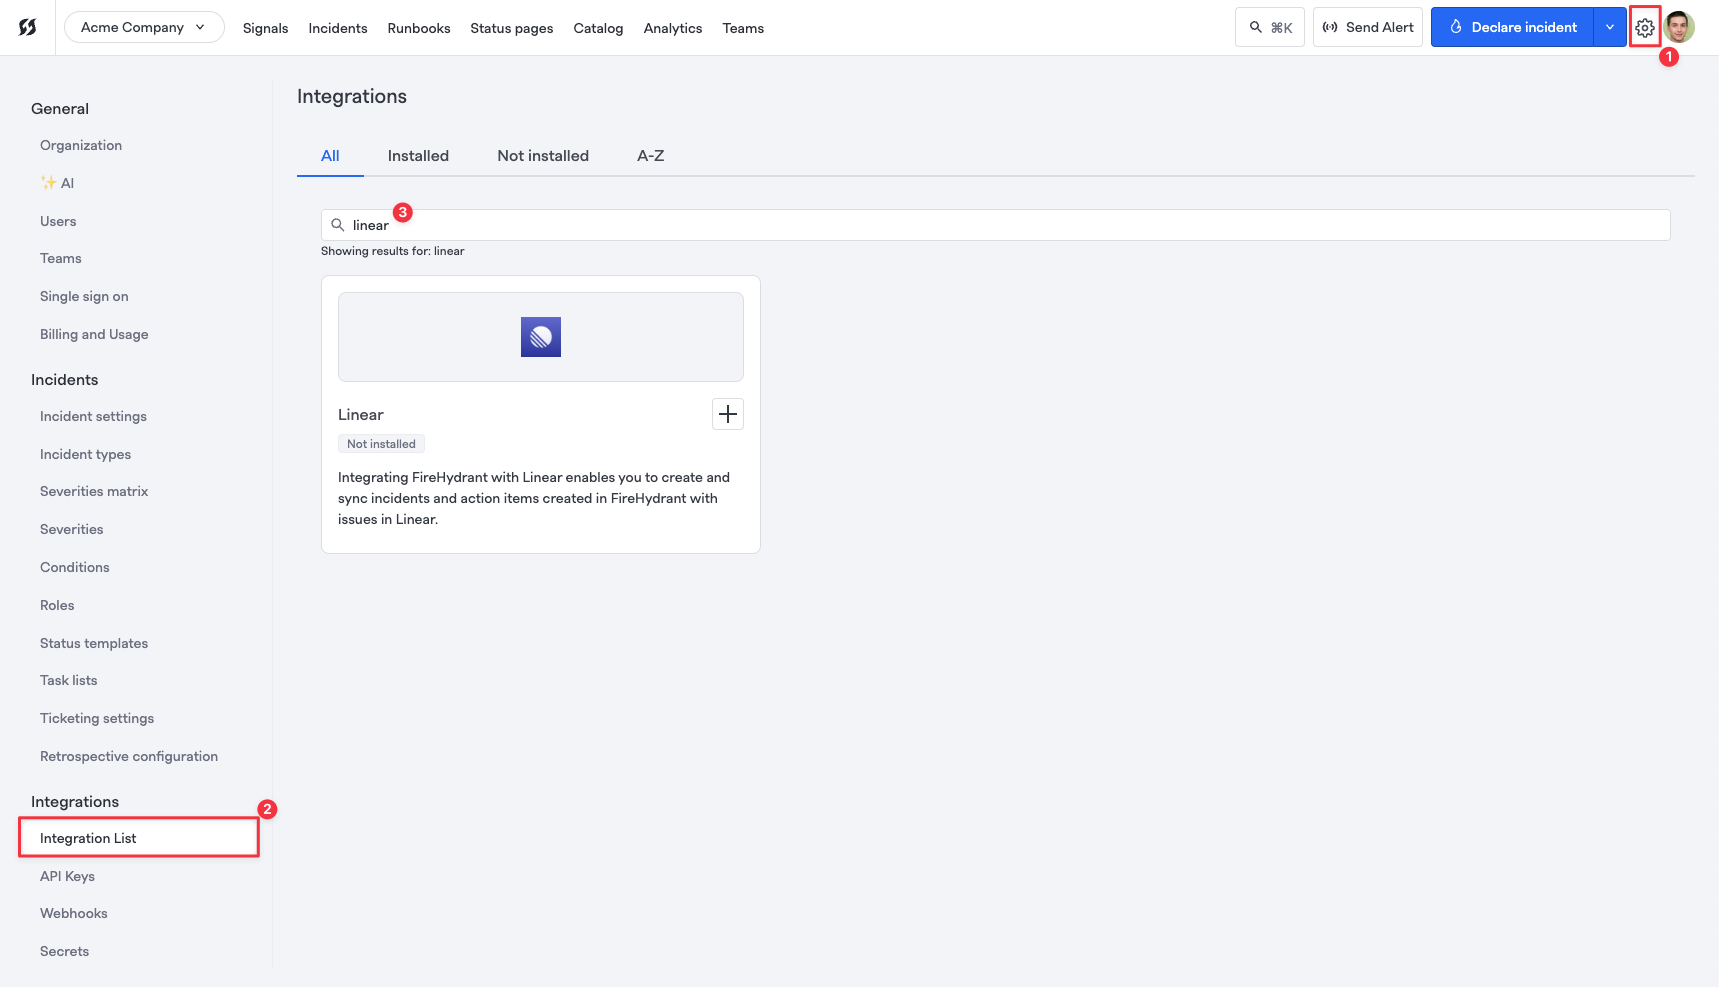The image size is (1719, 987).
Task: Open the command search ⌘K button
Action: tap(1270, 27)
